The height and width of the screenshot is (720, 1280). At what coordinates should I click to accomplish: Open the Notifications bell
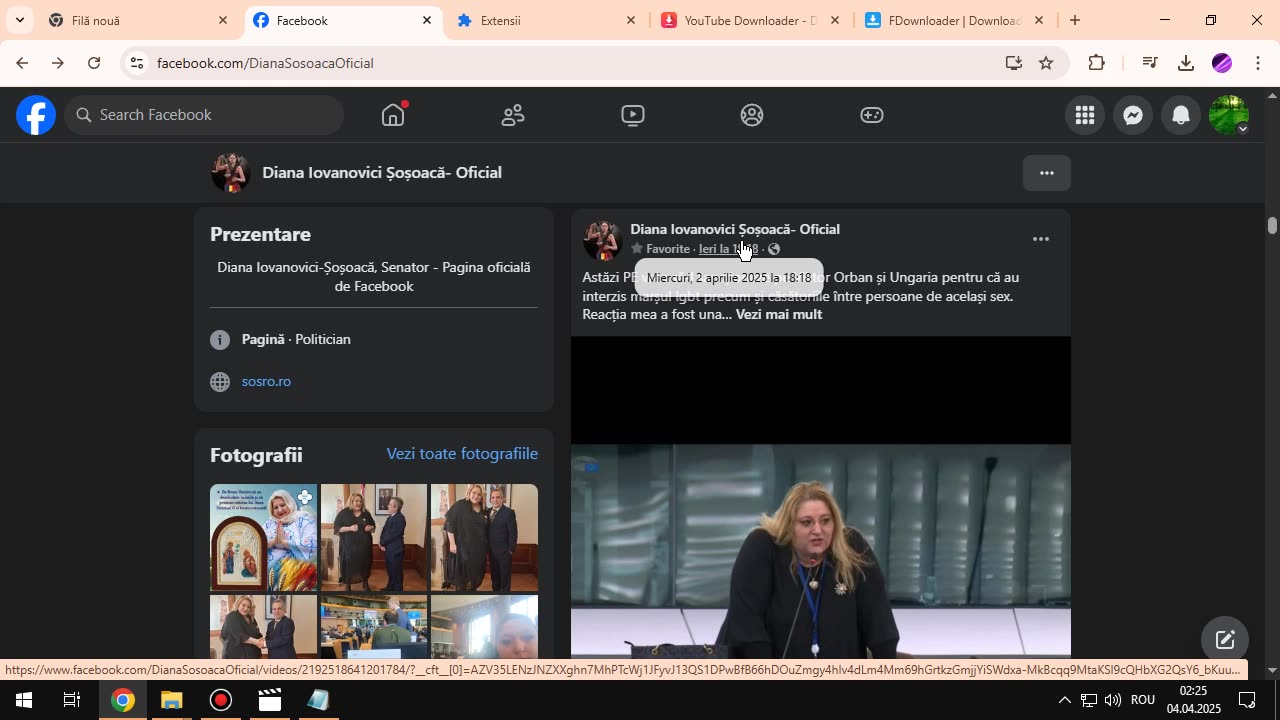click(1181, 115)
